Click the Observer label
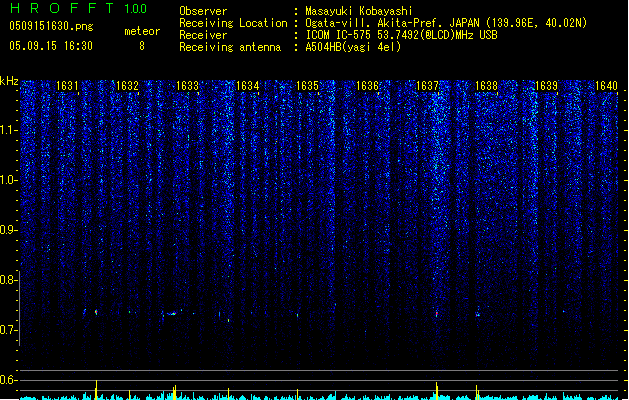Screen dimensions: 629x400 [x=203, y=11]
